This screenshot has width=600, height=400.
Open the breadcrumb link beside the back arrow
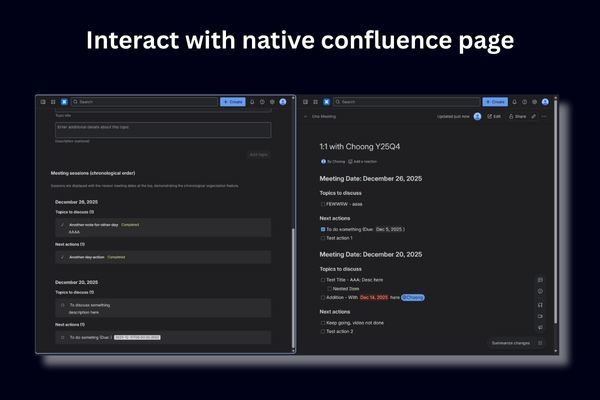click(324, 116)
